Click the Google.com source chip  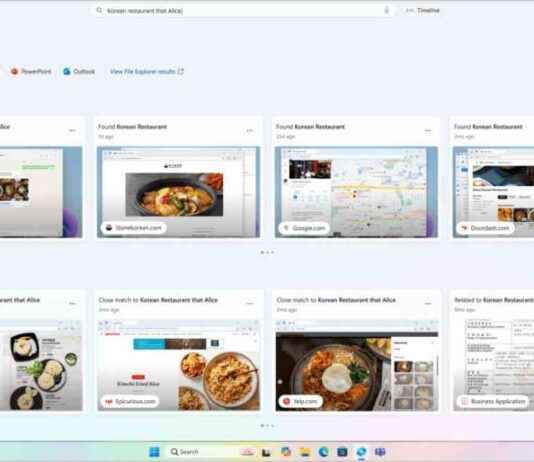[304, 228]
